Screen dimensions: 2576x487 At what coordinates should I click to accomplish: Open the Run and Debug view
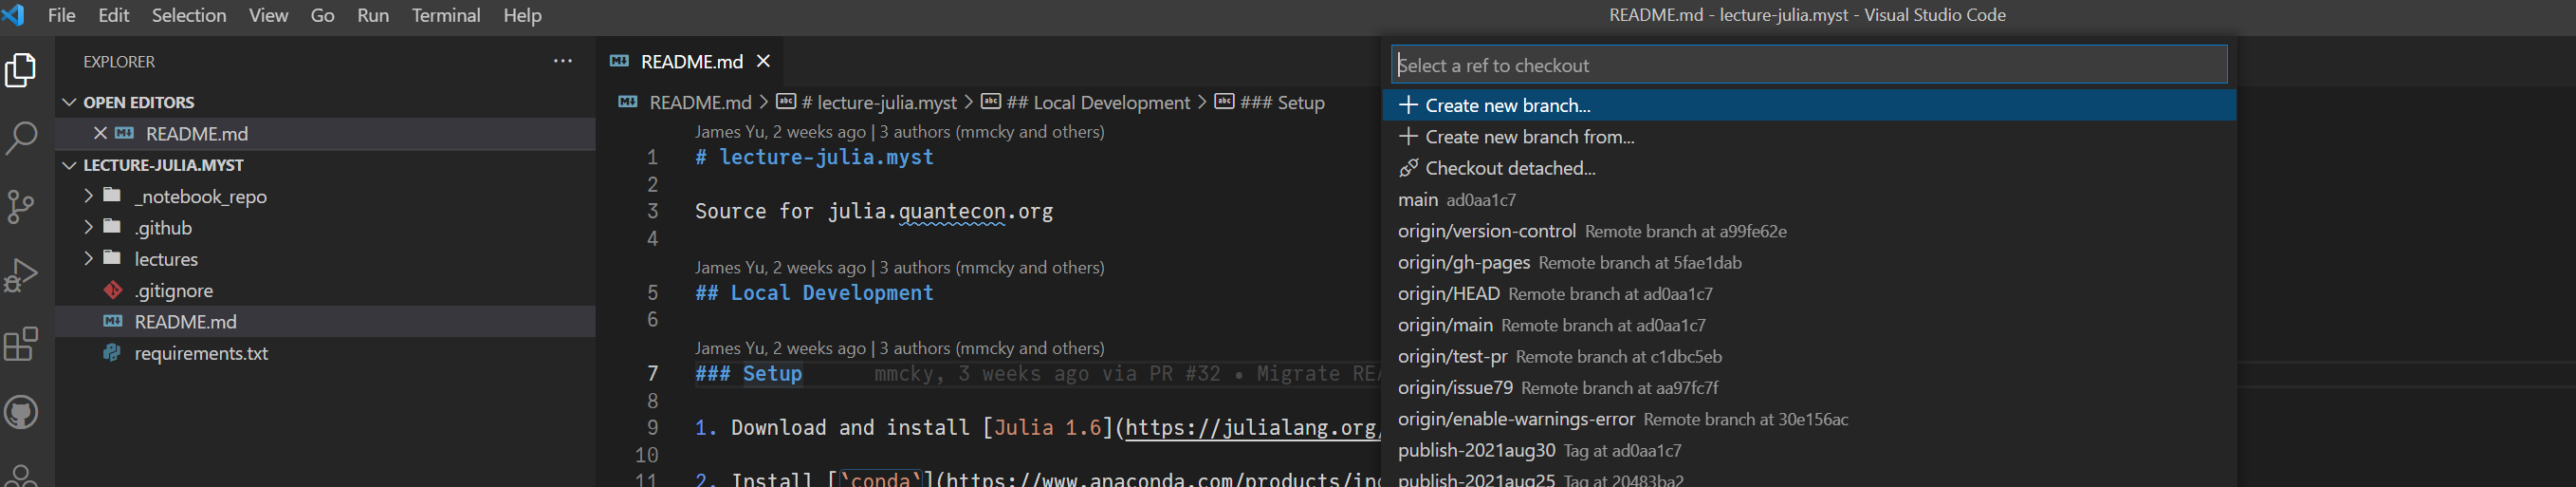click(21, 275)
